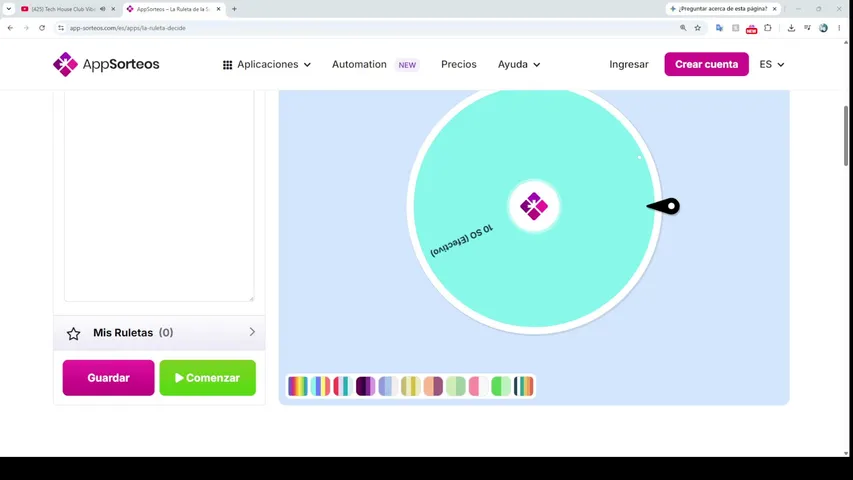Viewport: 853px width, 480px height.
Task: Click the red NEW extension icon
Action: (x=751, y=28)
